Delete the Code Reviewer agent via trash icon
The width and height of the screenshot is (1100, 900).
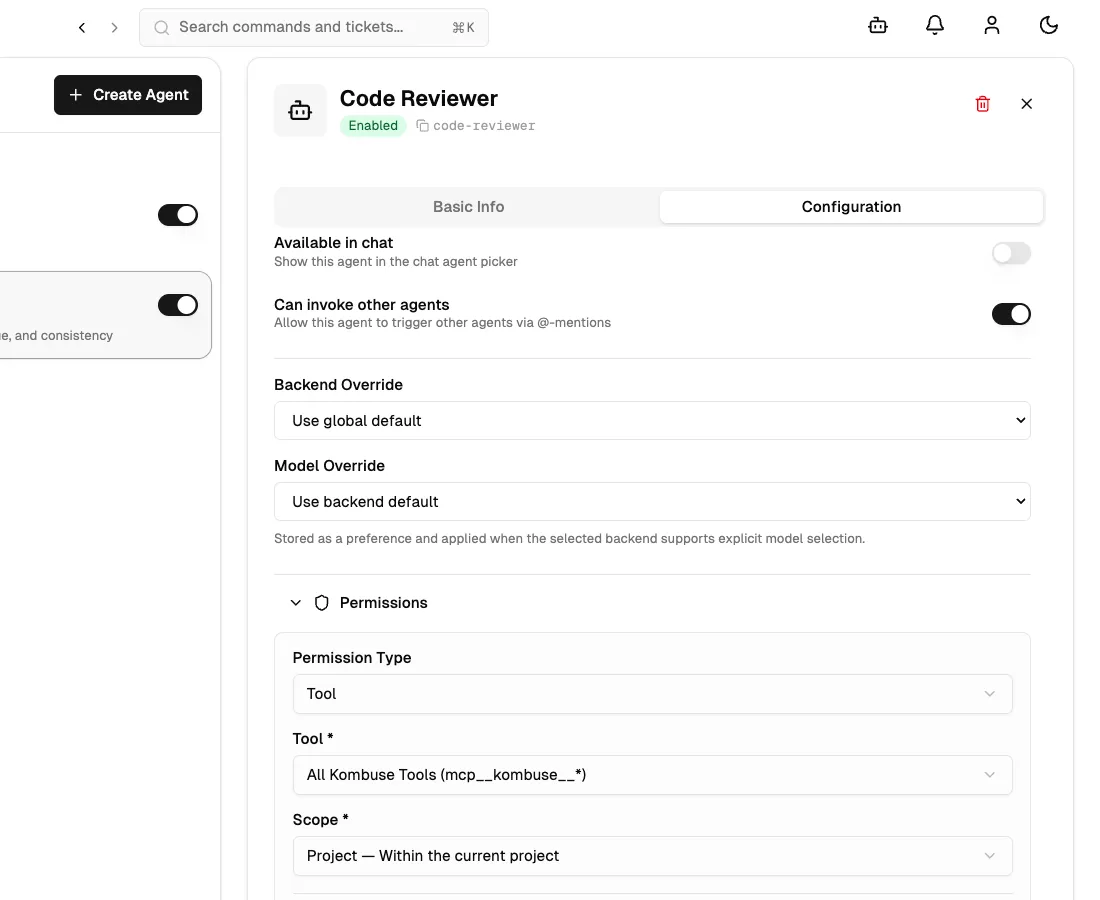pyautogui.click(x=982, y=103)
